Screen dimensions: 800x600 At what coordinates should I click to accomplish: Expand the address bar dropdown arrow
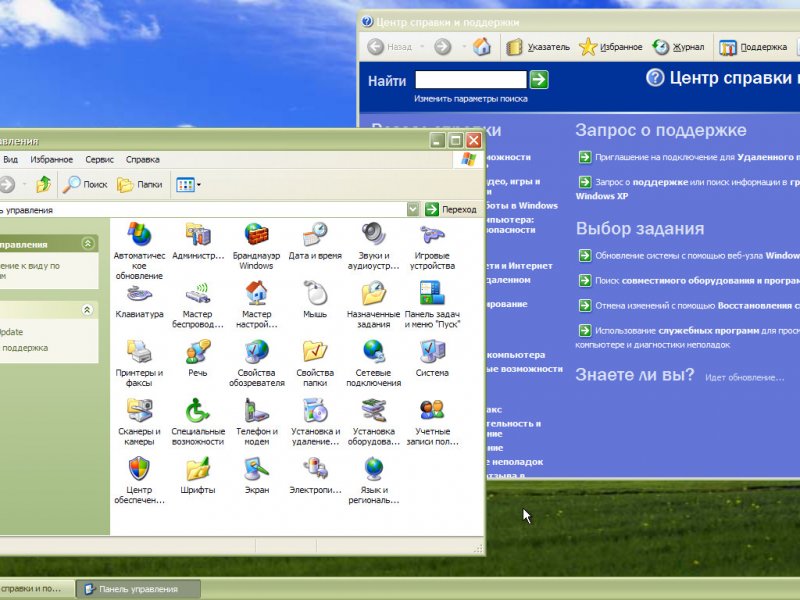pyautogui.click(x=413, y=209)
